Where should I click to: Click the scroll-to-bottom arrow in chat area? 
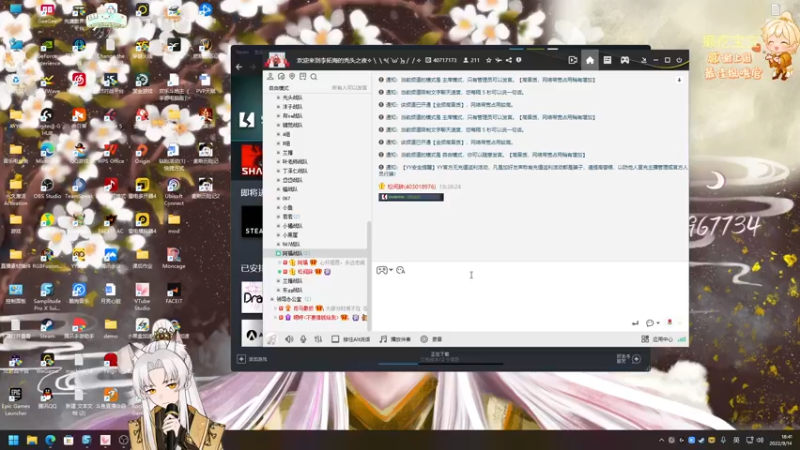tap(679, 80)
